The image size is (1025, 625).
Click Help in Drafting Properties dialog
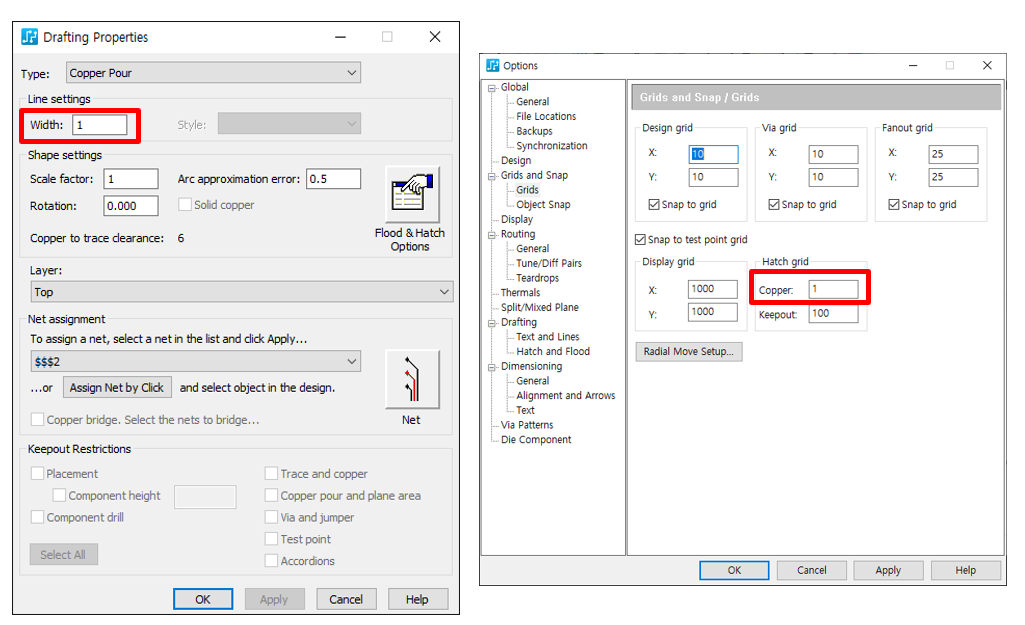417,599
